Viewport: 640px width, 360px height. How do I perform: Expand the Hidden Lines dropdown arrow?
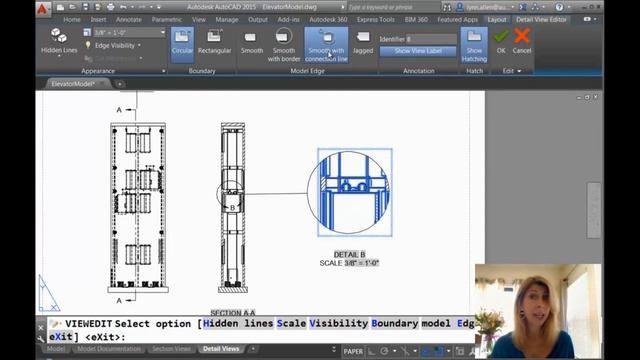pos(59,56)
